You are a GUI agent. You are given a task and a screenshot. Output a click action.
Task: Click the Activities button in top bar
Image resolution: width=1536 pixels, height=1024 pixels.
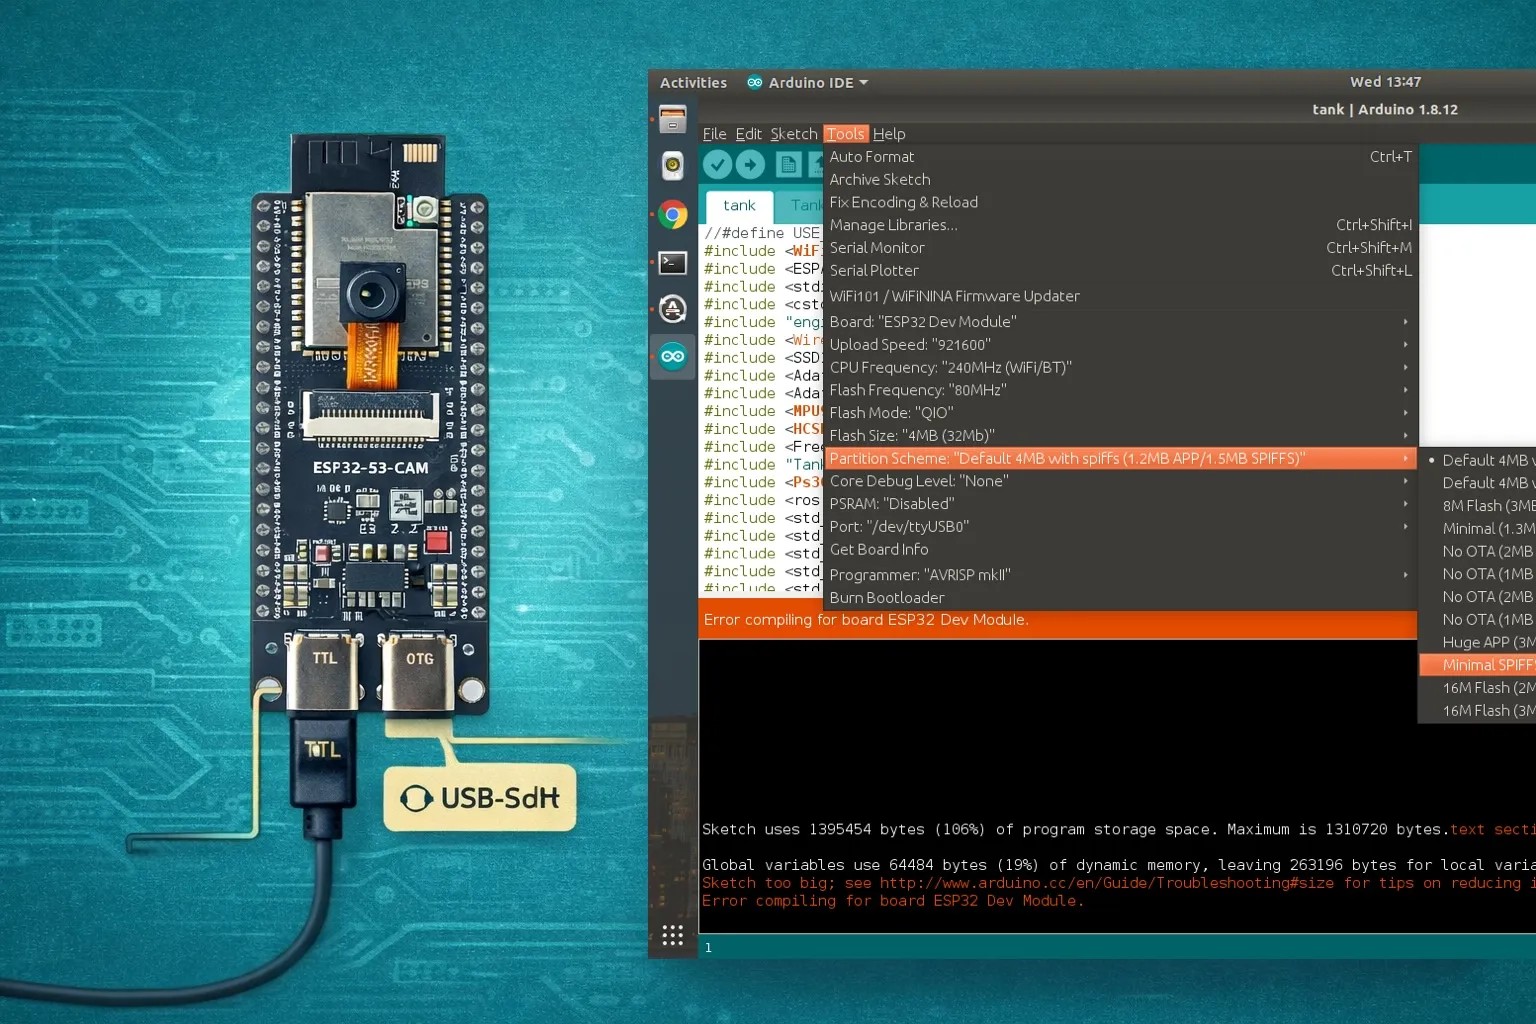[693, 83]
